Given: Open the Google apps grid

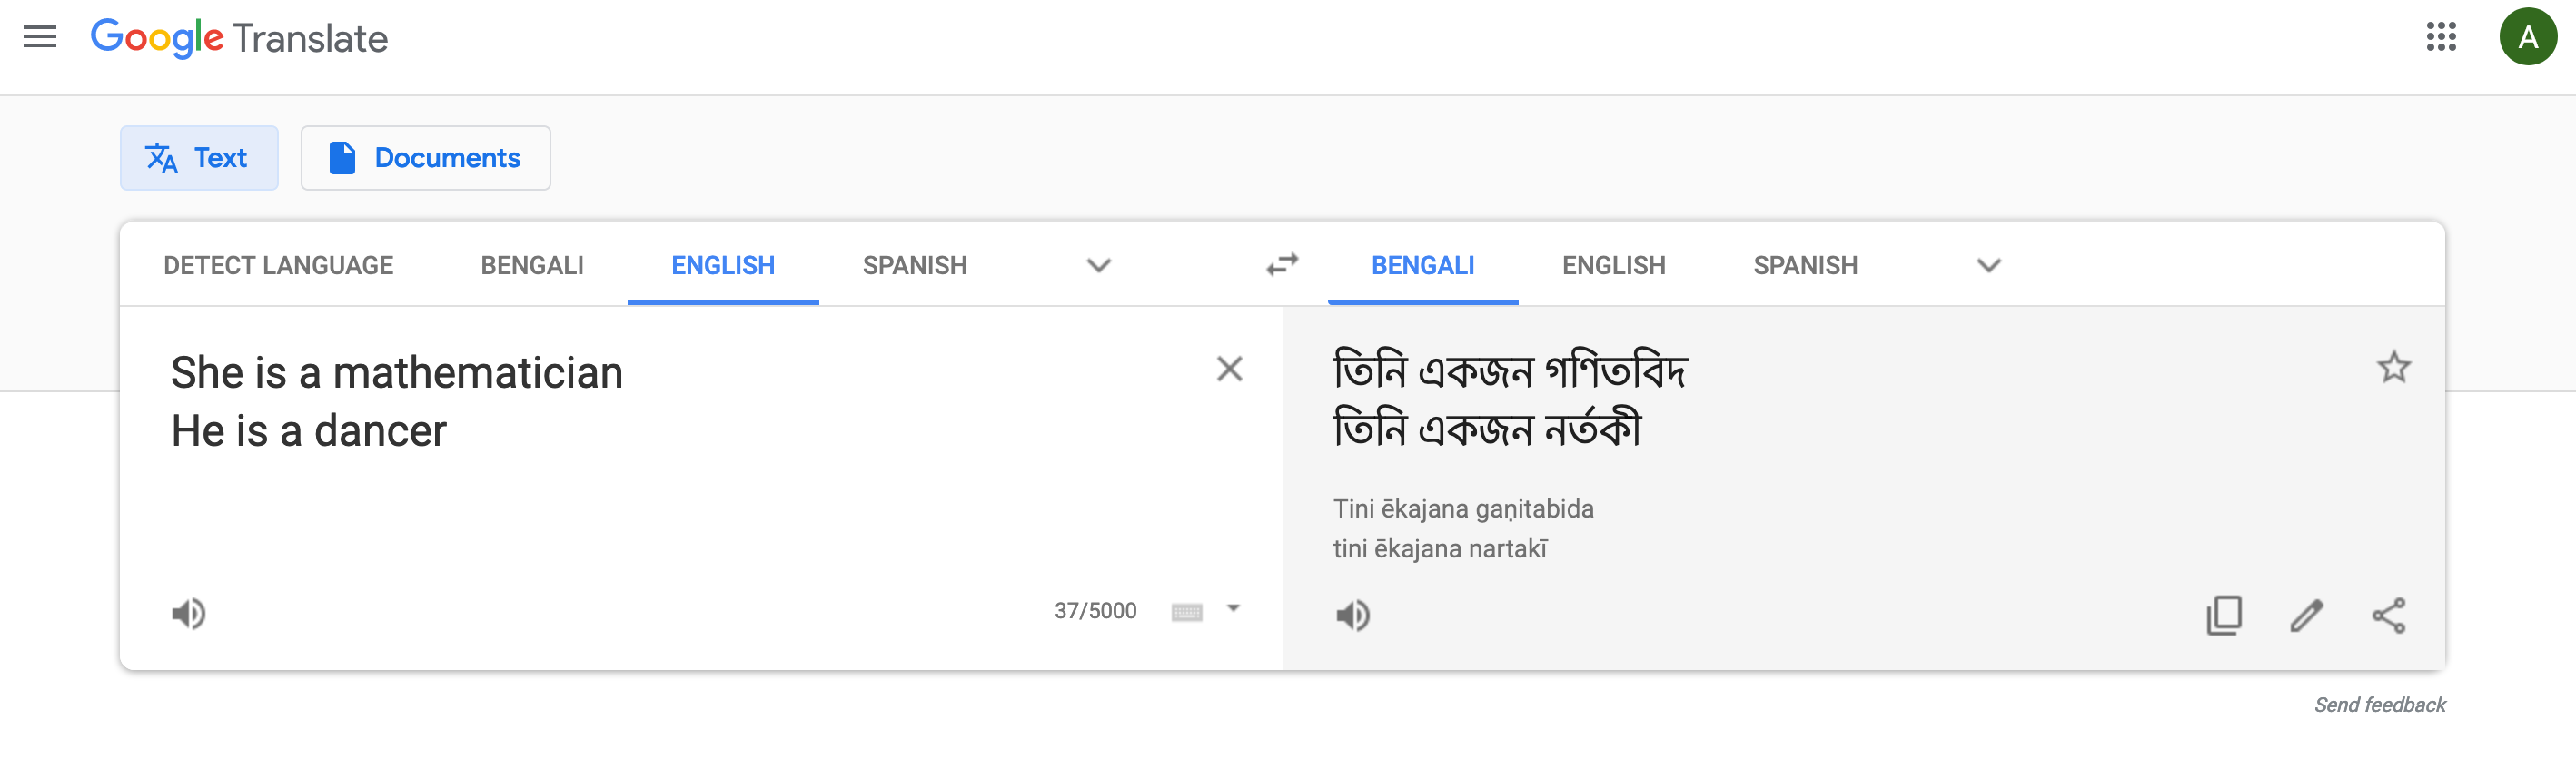Looking at the screenshot, I should tap(2441, 37).
